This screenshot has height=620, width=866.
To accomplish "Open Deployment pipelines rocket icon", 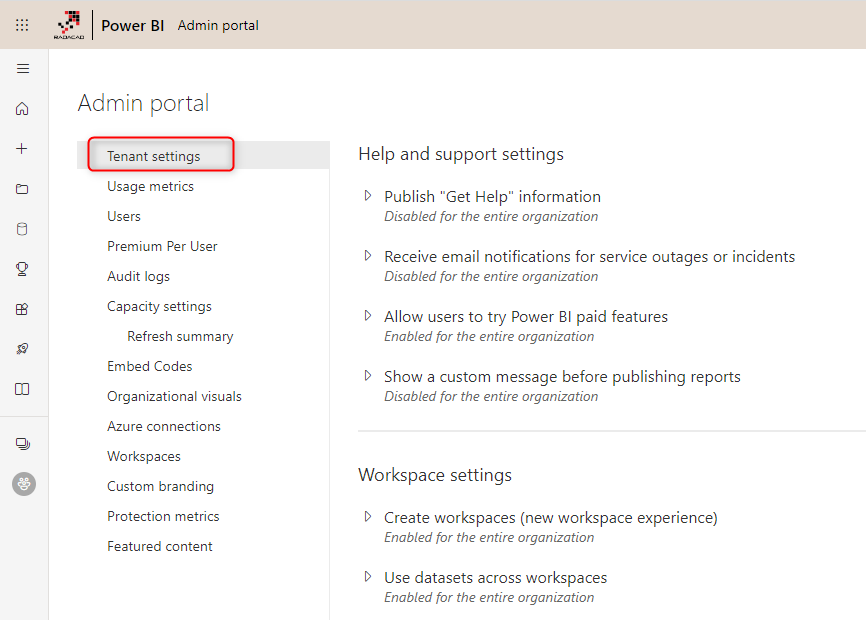I will click(x=23, y=349).
